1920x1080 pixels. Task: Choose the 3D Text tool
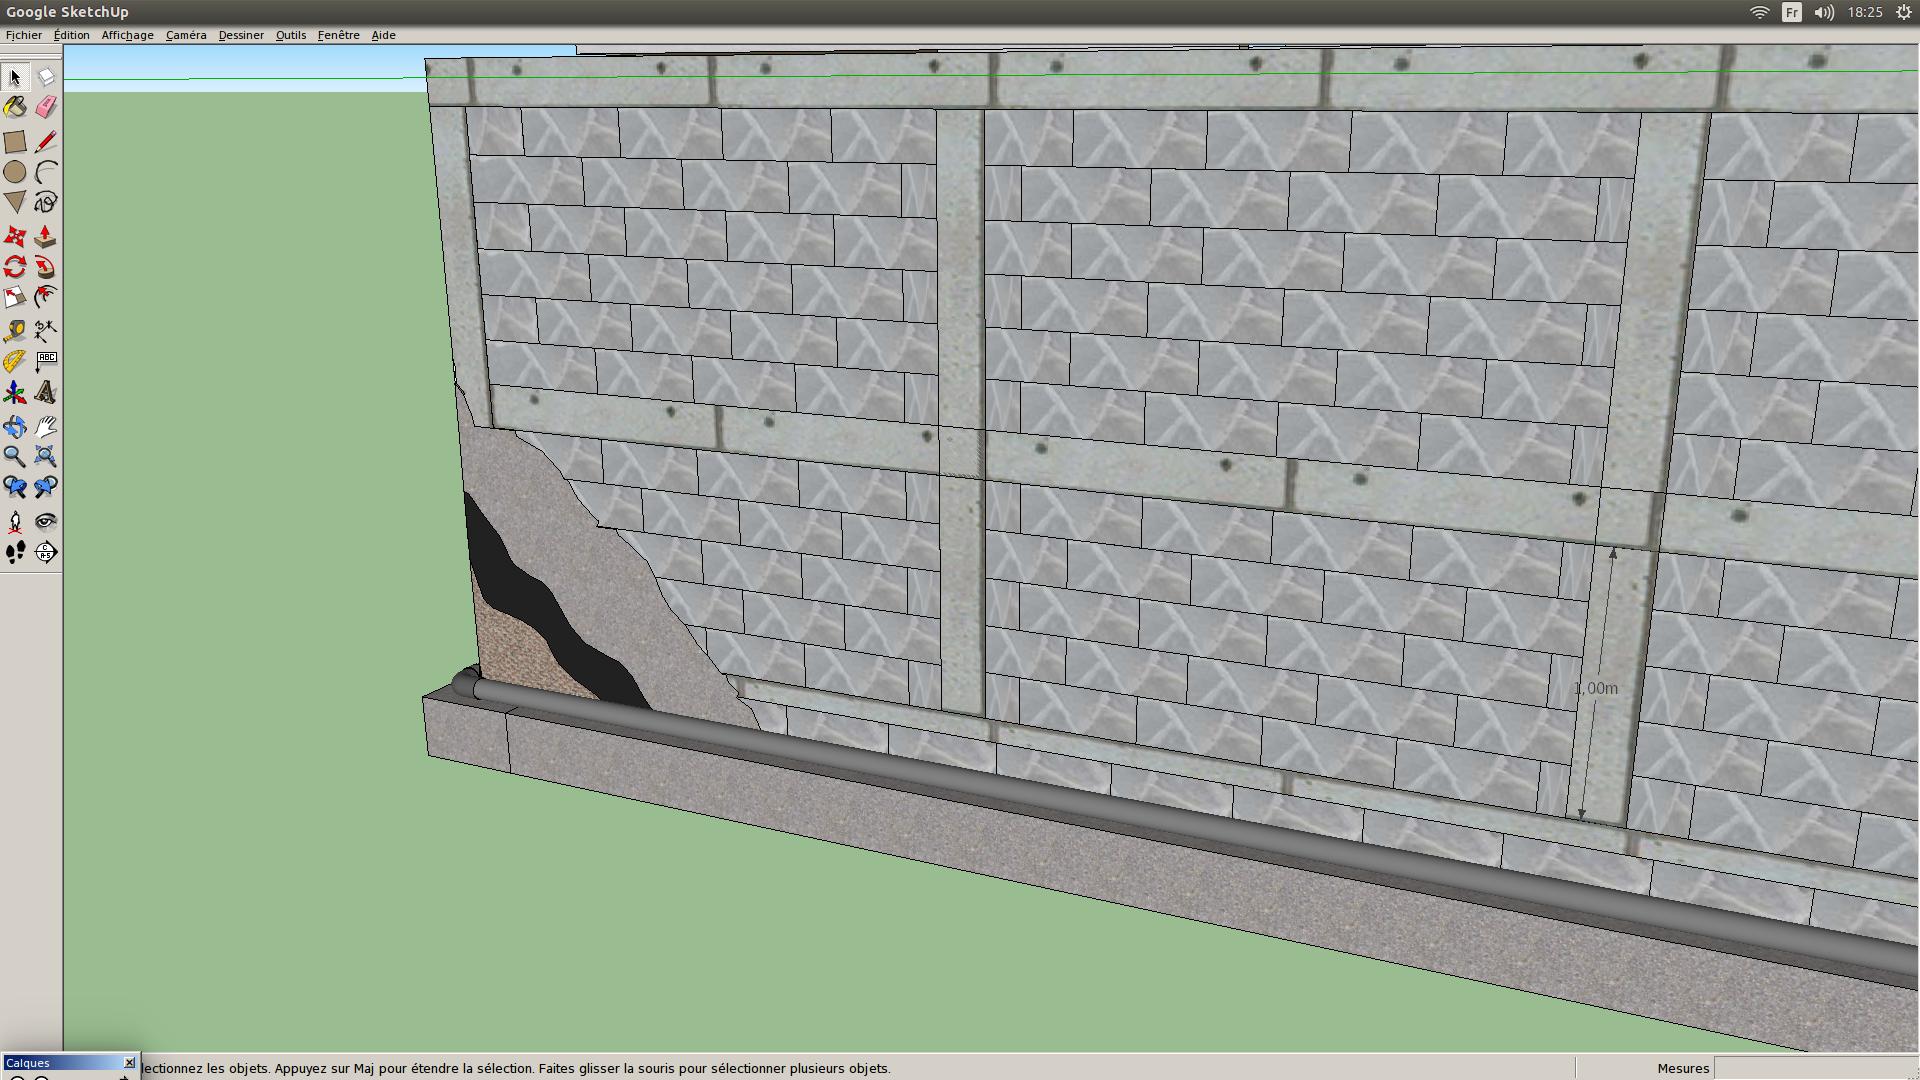point(45,392)
